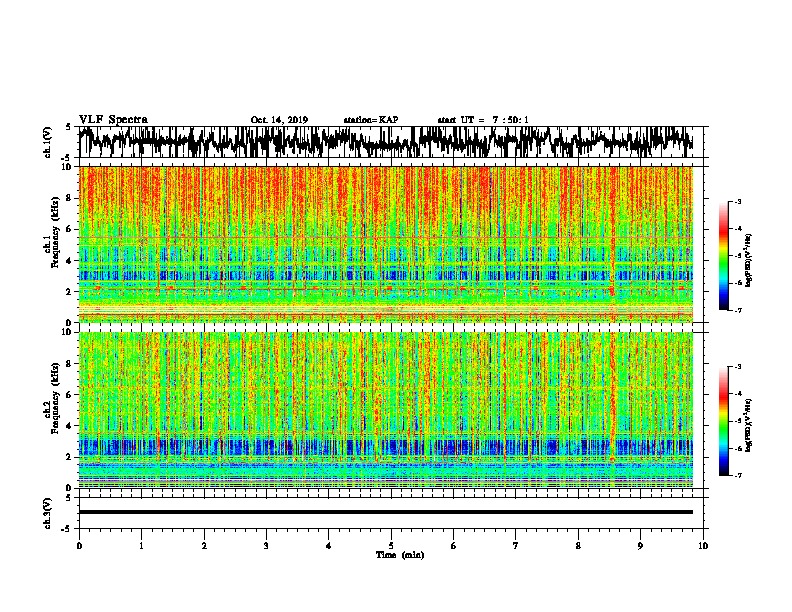Click the "VLF Spectra" title text

[x=113, y=120]
